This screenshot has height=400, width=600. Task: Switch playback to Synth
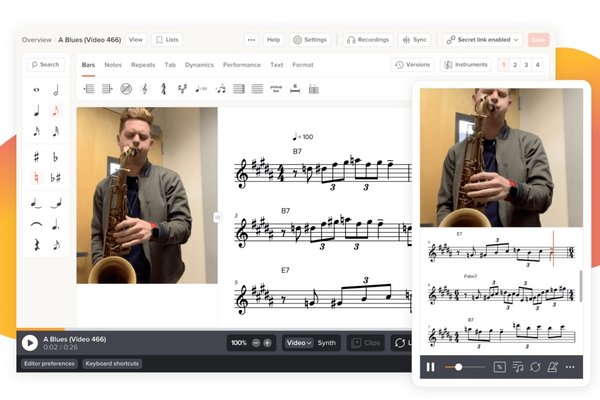coord(326,343)
